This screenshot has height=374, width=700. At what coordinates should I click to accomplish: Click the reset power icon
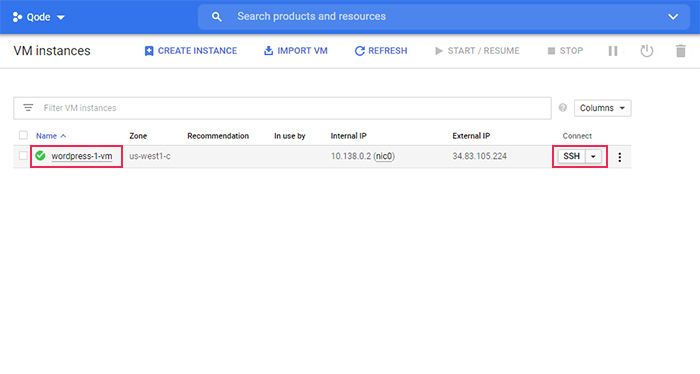click(646, 51)
